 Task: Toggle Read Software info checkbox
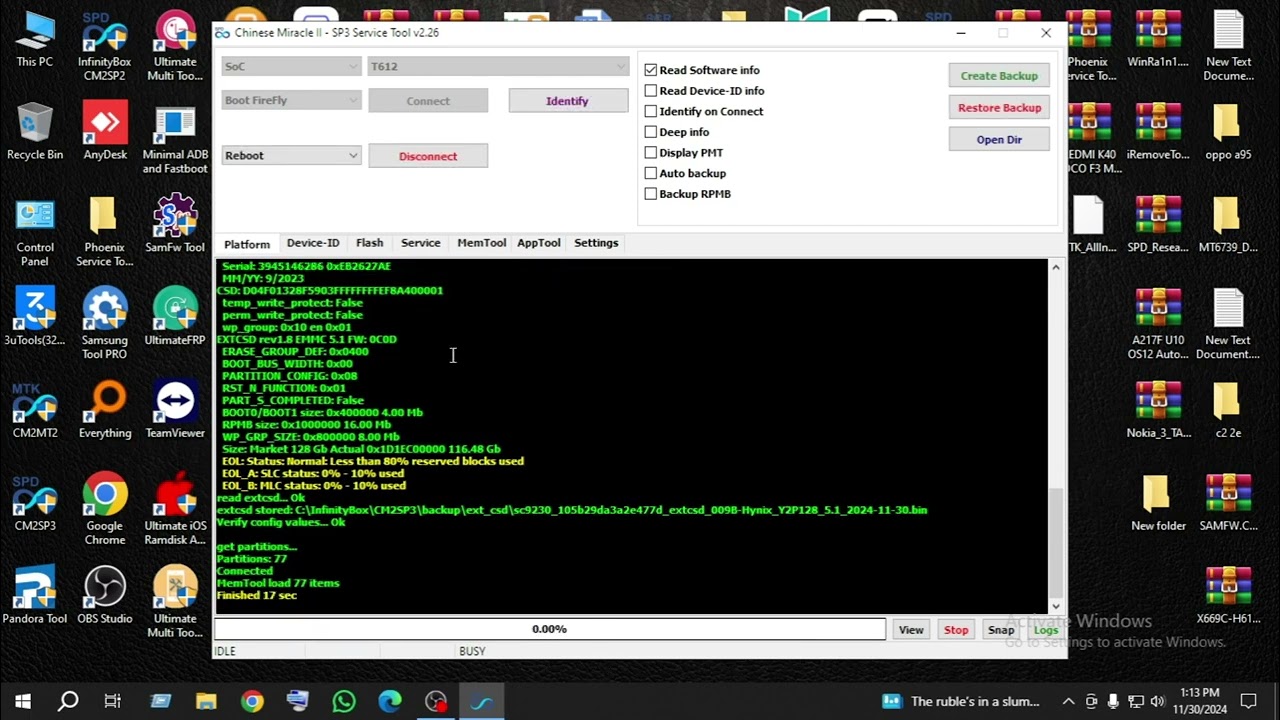651,70
